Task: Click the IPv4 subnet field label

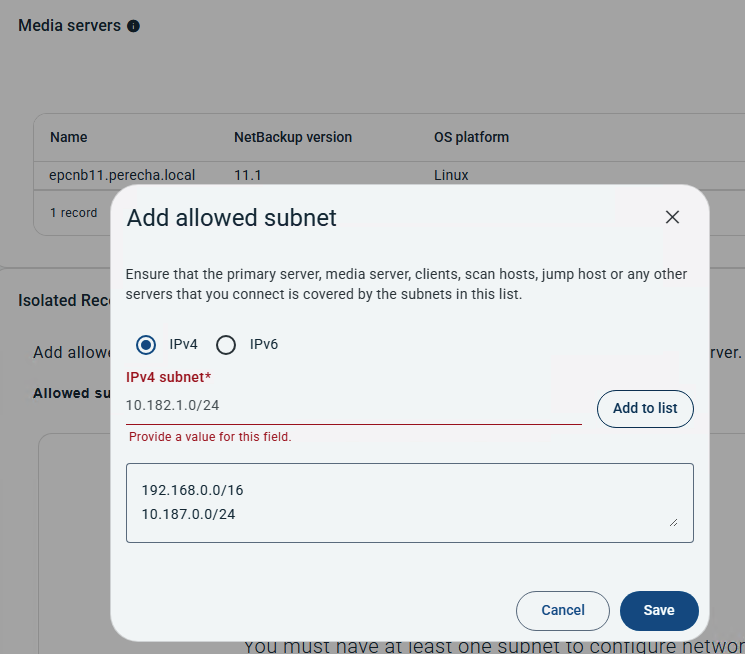Action: (x=168, y=377)
